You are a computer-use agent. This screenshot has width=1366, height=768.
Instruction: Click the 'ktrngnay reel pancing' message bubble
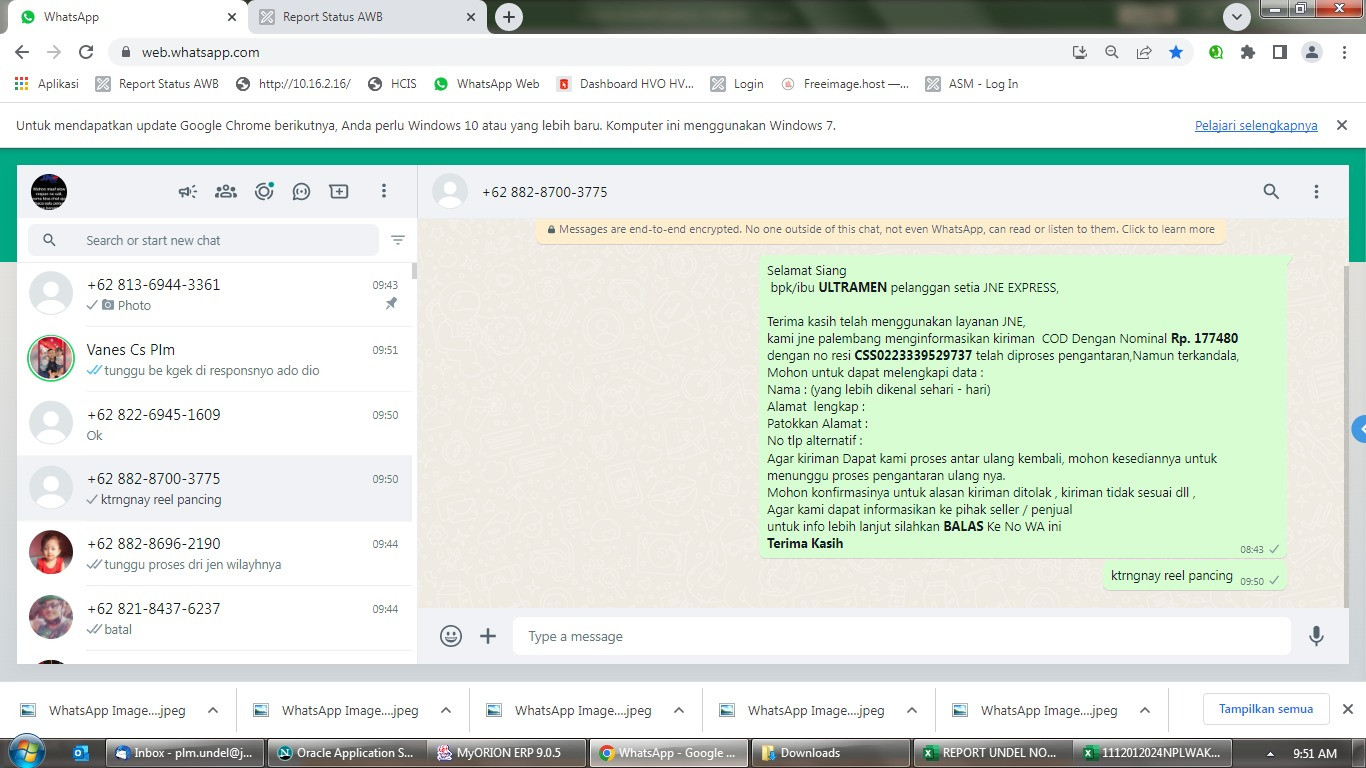click(1195, 577)
